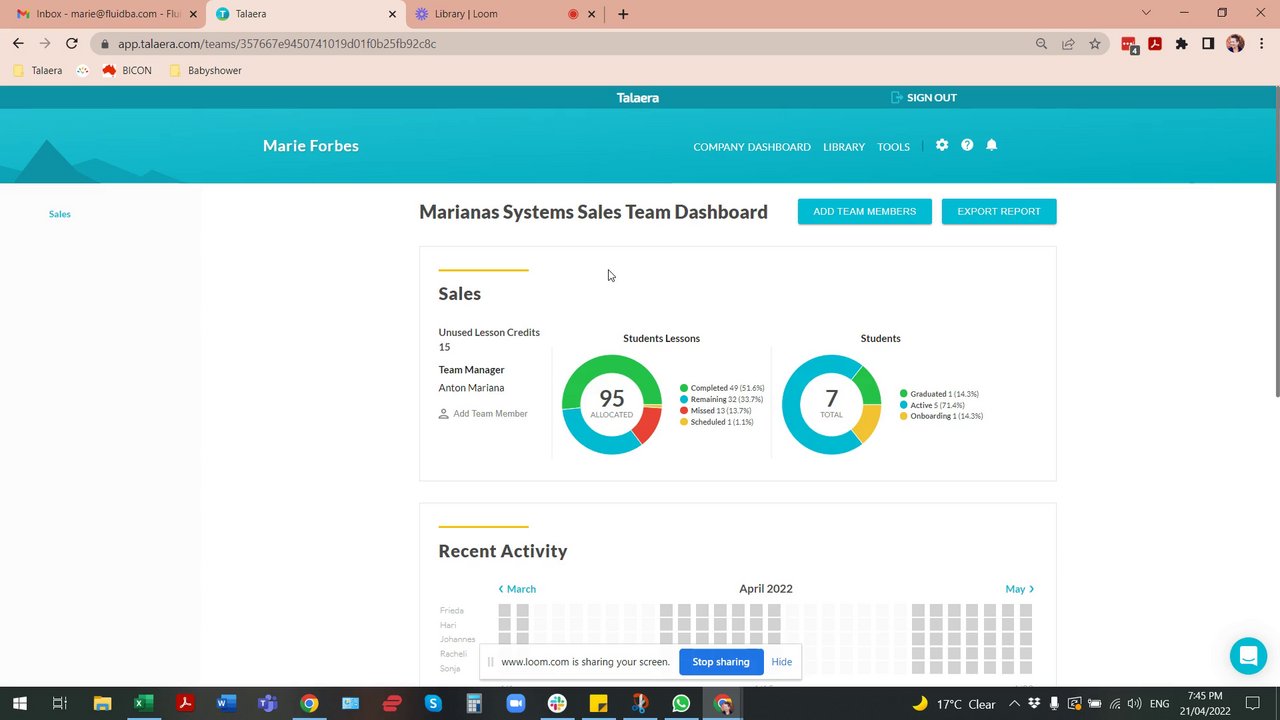Open the help question mark icon
The width and height of the screenshot is (1280, 720).
967,145
